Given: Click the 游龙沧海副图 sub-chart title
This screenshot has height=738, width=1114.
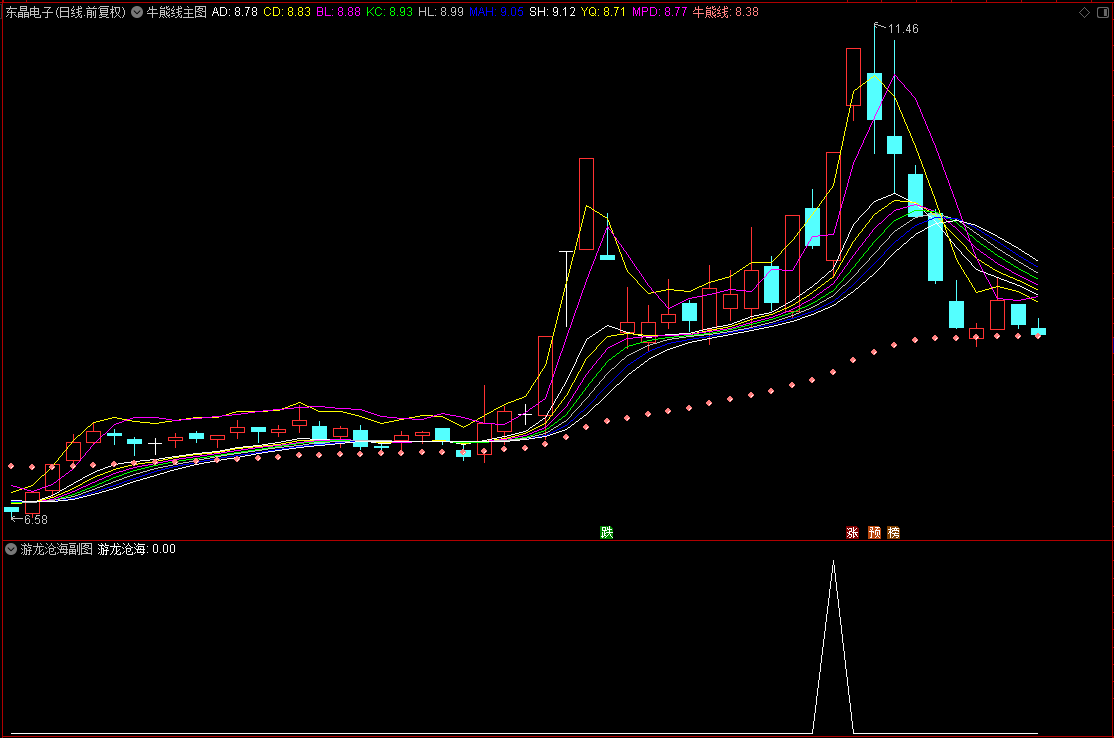Looking at the screenshot, I should click(57, 549).
